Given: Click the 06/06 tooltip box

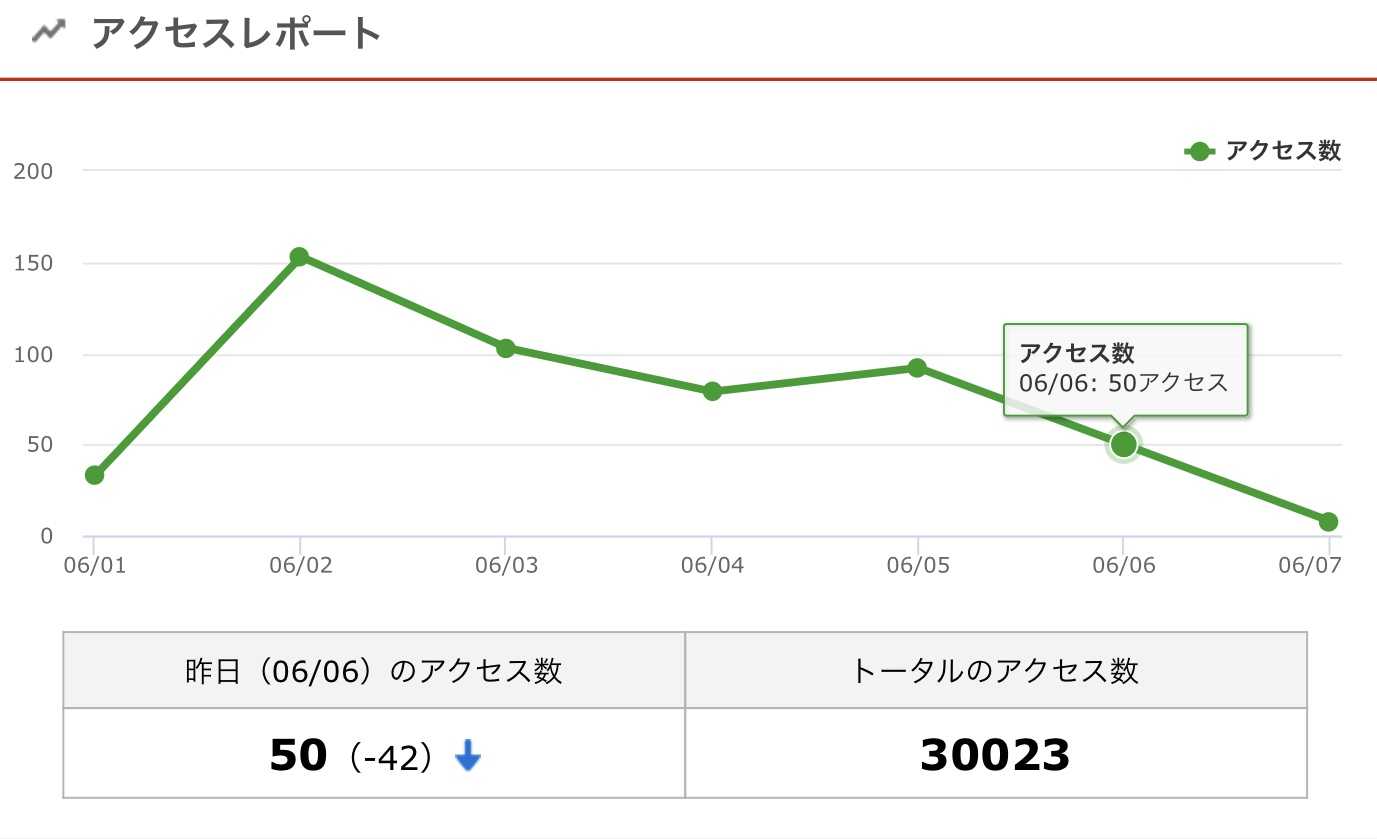Looking at the screenshot, I should click(1125, 368).
